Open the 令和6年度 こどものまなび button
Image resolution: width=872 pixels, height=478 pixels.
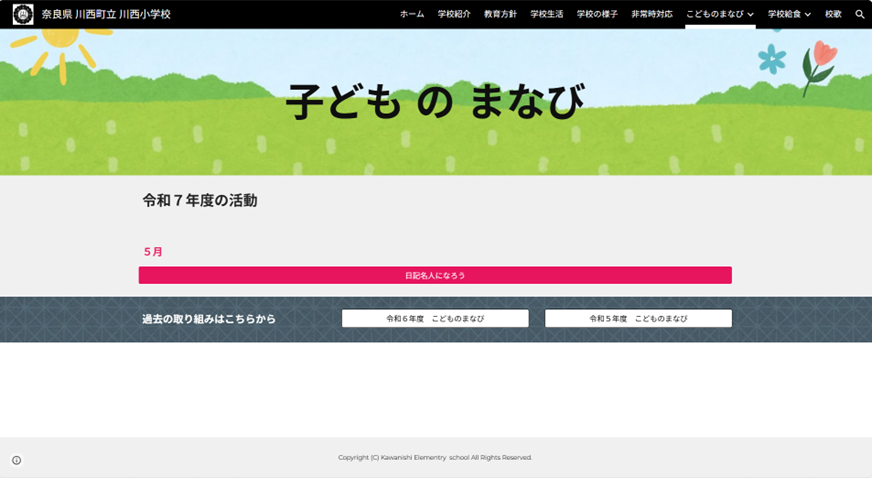(435, 318)
